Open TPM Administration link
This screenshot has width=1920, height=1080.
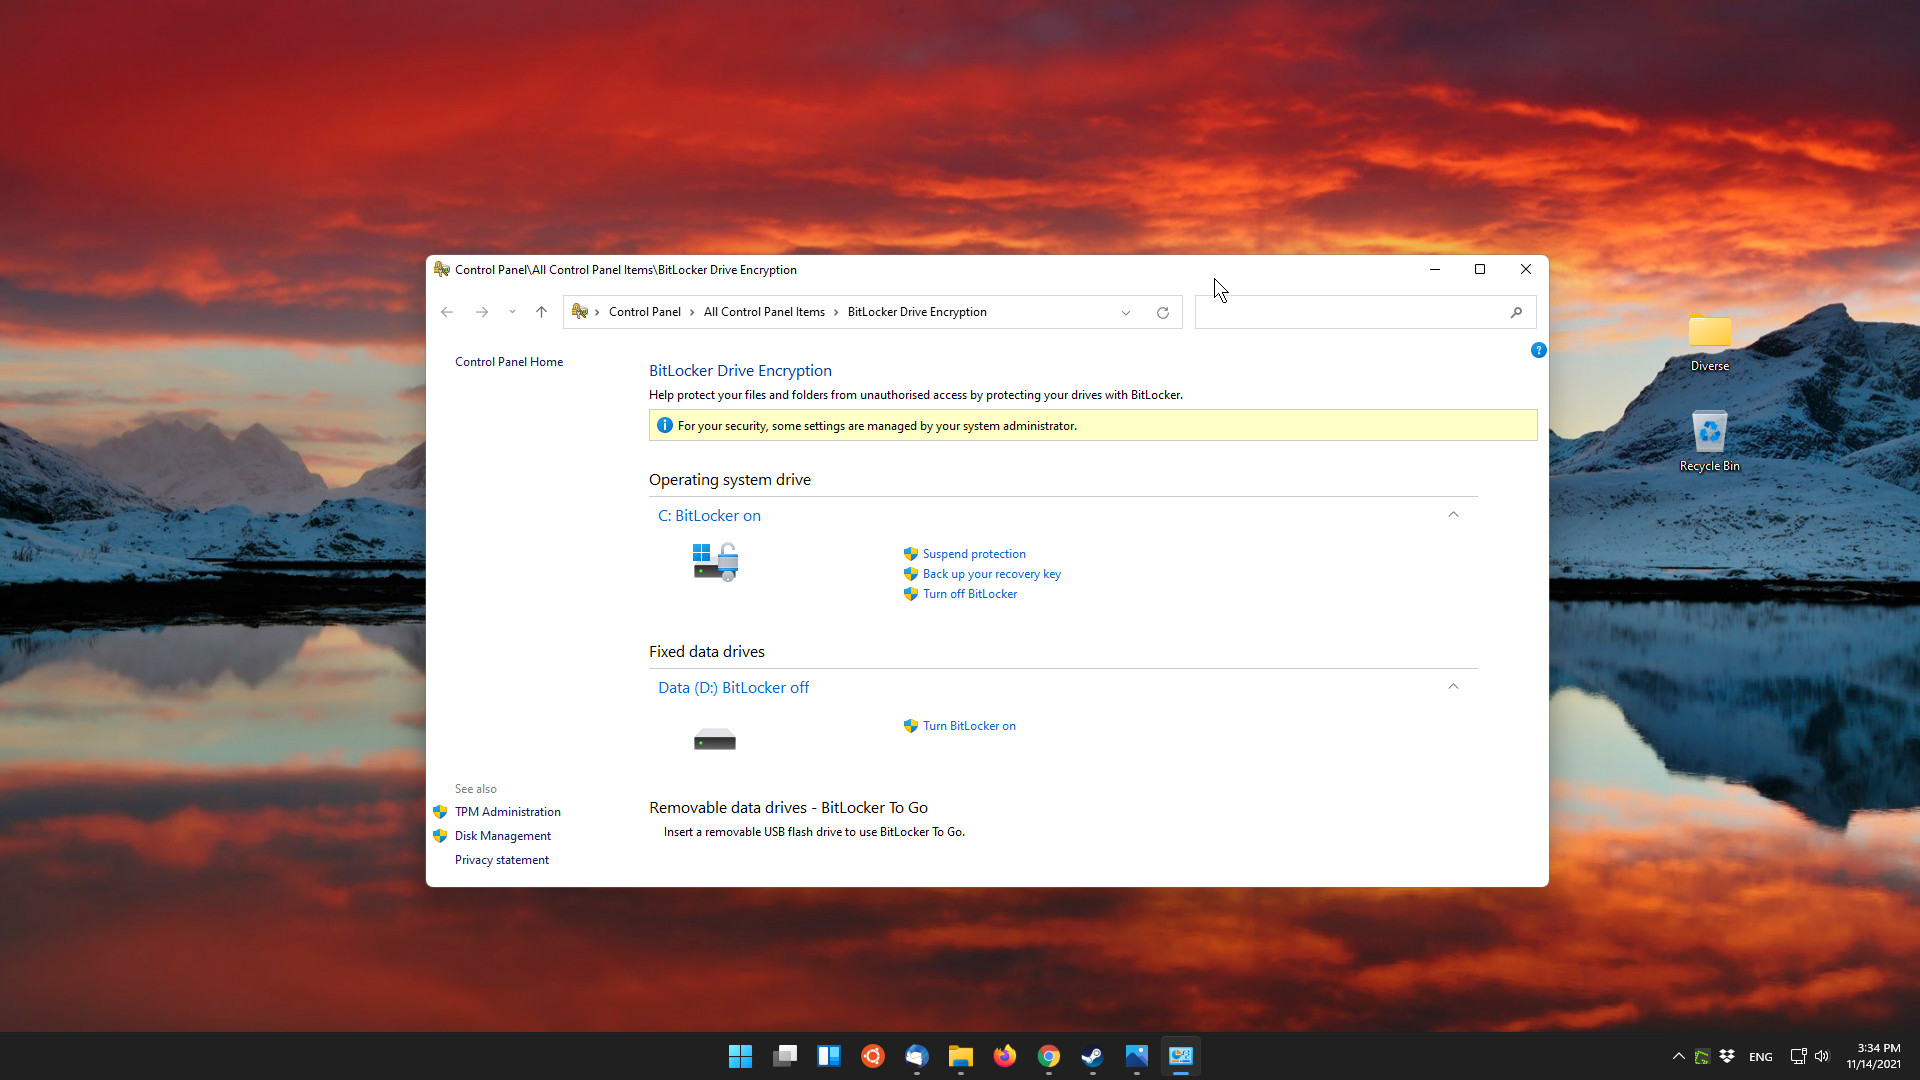click(507, 812)
